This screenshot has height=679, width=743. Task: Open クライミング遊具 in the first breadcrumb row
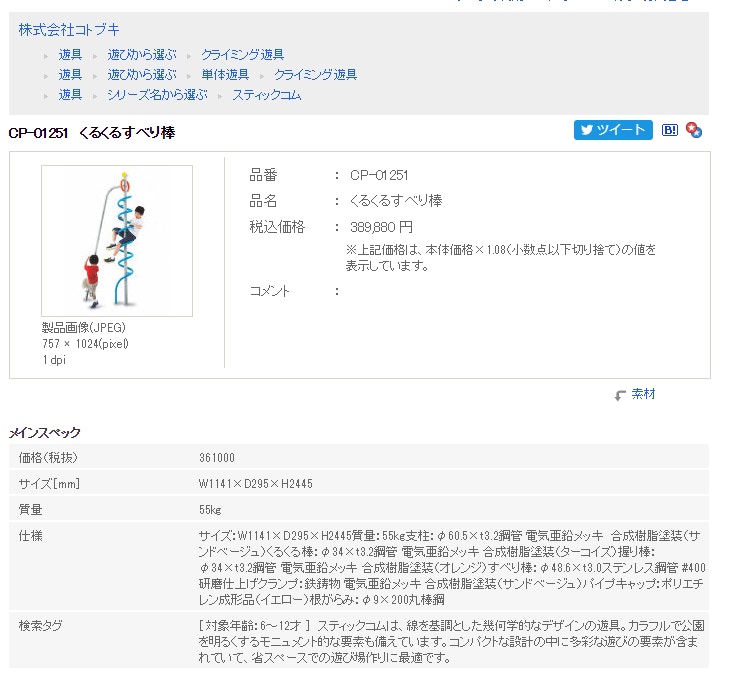pos(243,55)
